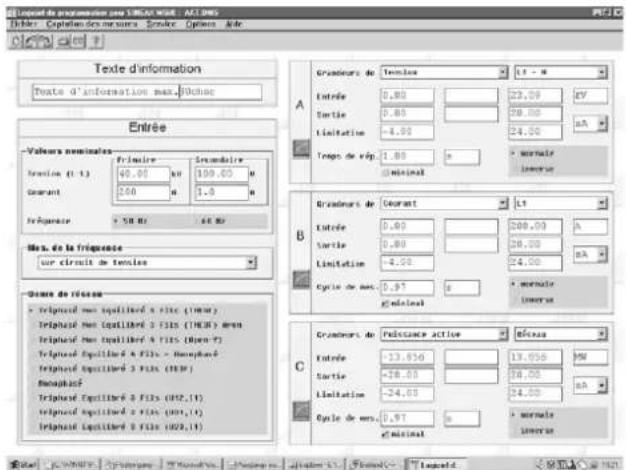Select normale mode in panel C

coord(533,415)
